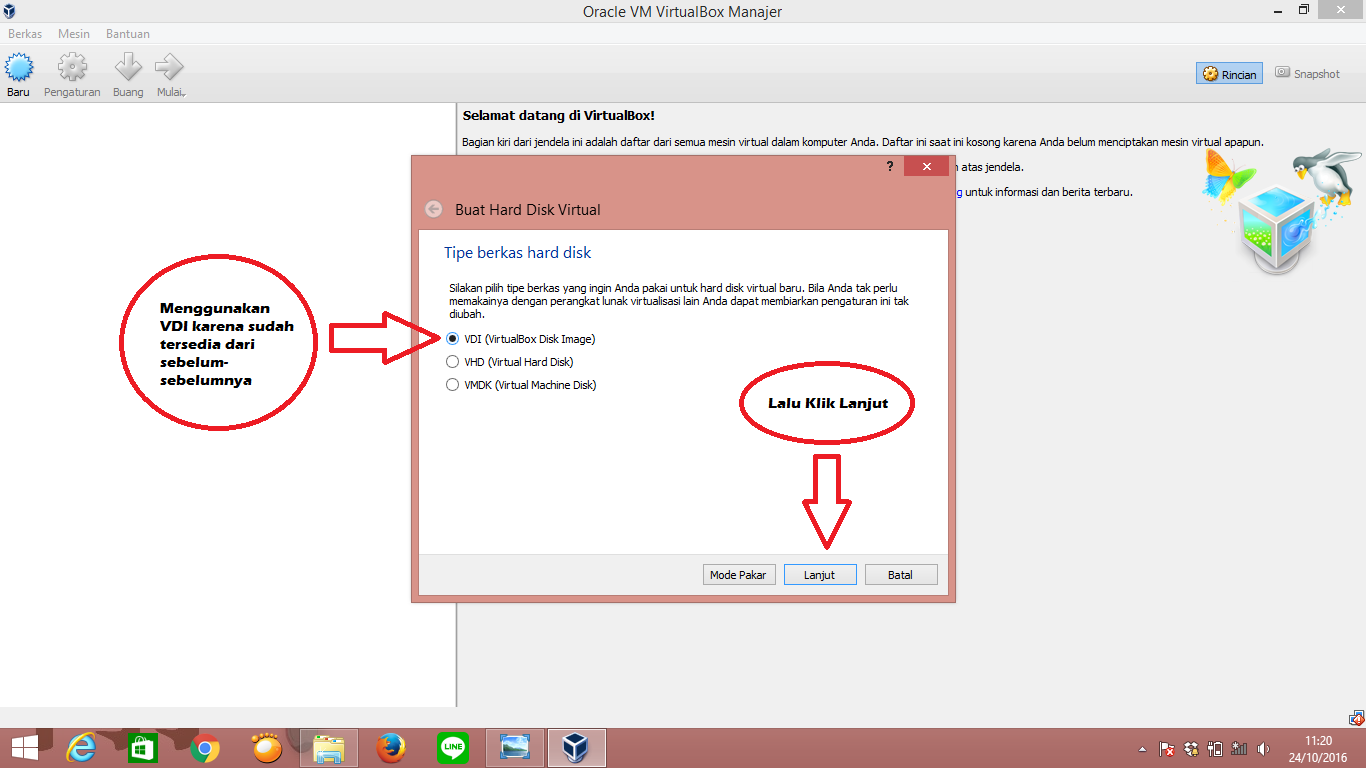Switch to the Snapshot view

[x=1307, y=74]
